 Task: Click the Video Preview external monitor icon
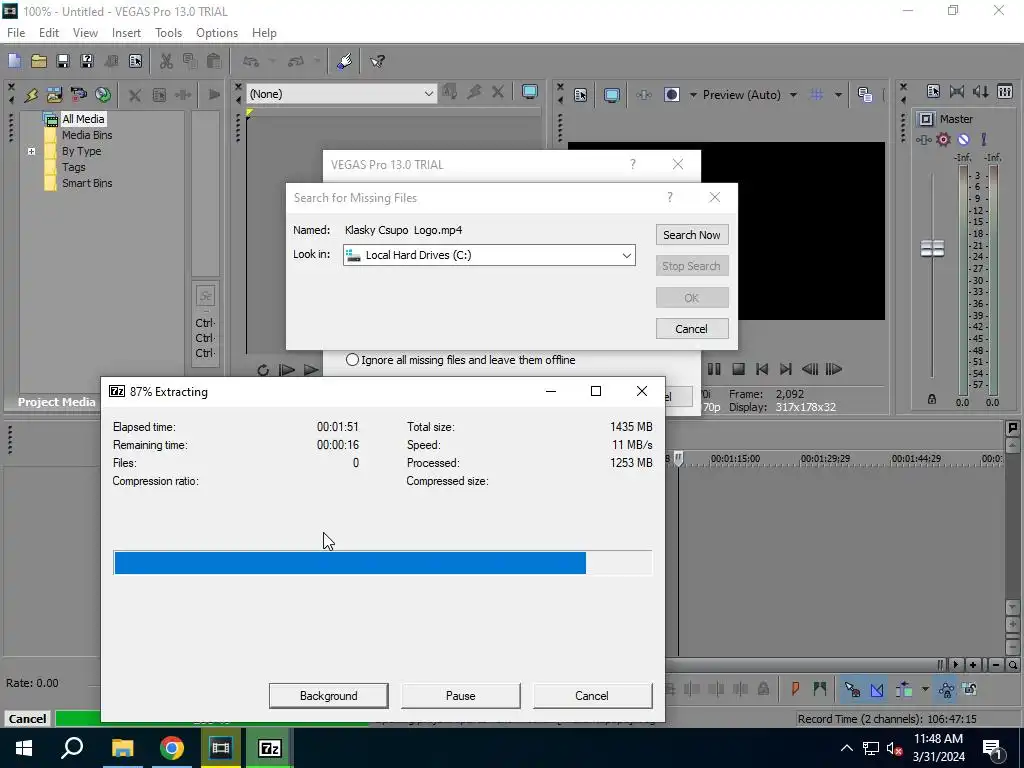click(x=611, y=95)
